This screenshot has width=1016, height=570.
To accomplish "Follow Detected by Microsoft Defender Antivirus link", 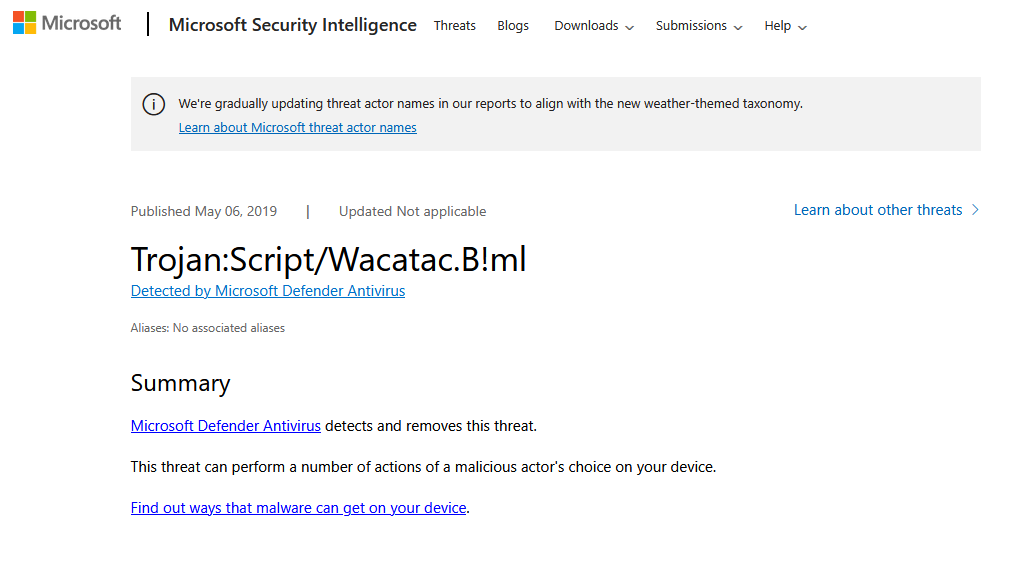I will pyautogui.click(x=268, y=291).
